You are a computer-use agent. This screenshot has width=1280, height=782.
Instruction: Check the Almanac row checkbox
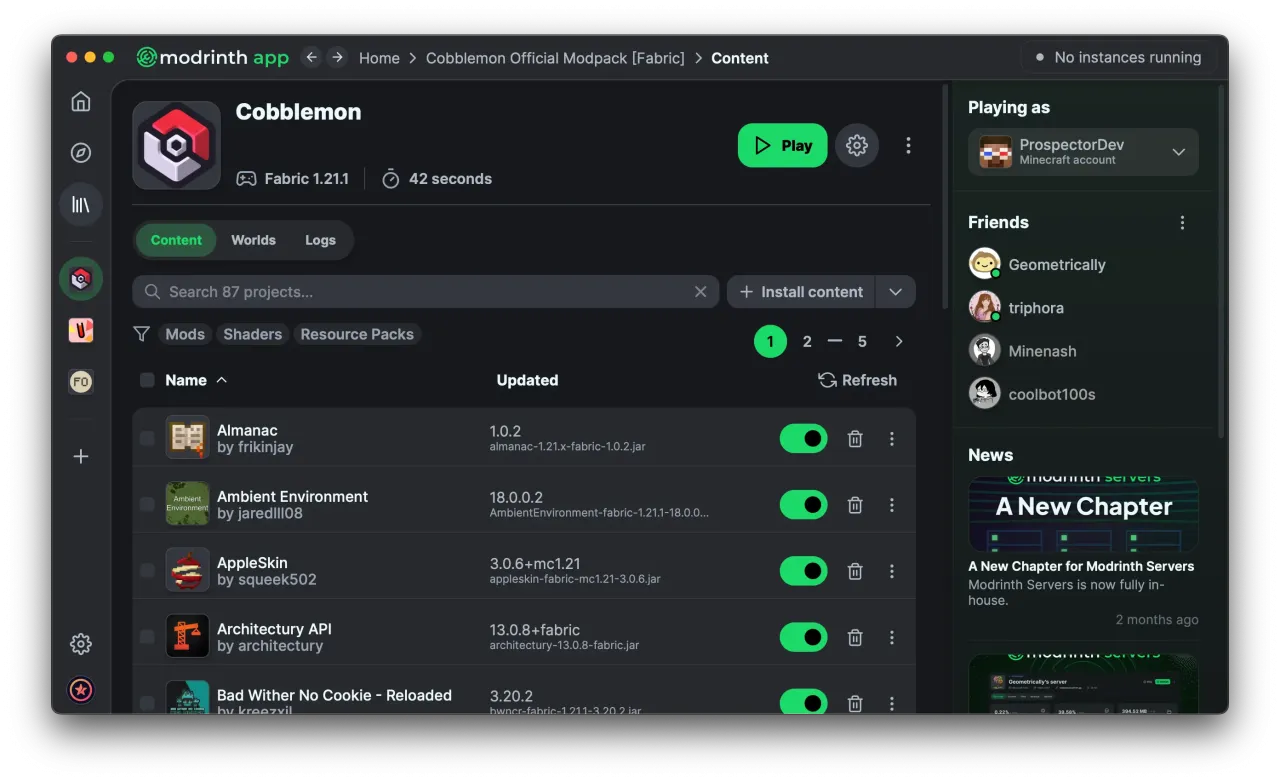click(147, 438)
